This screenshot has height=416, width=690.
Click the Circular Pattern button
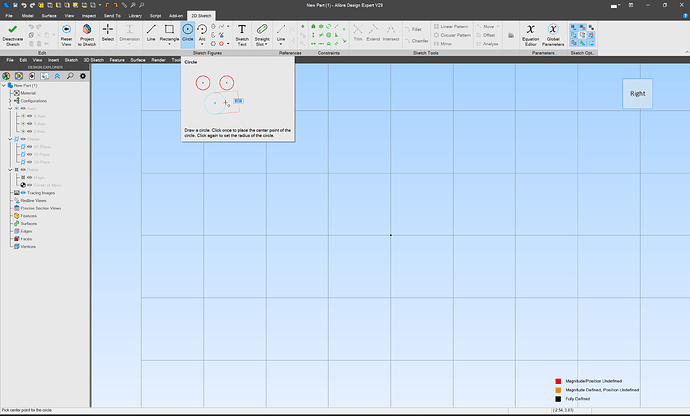point(452,35)
